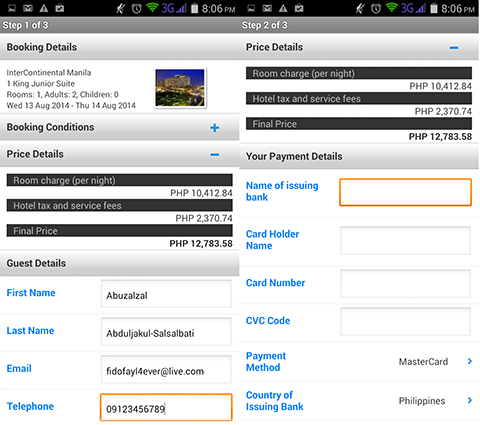
Task: Tap the CVC Code input field
Action: tap(405, 321)
